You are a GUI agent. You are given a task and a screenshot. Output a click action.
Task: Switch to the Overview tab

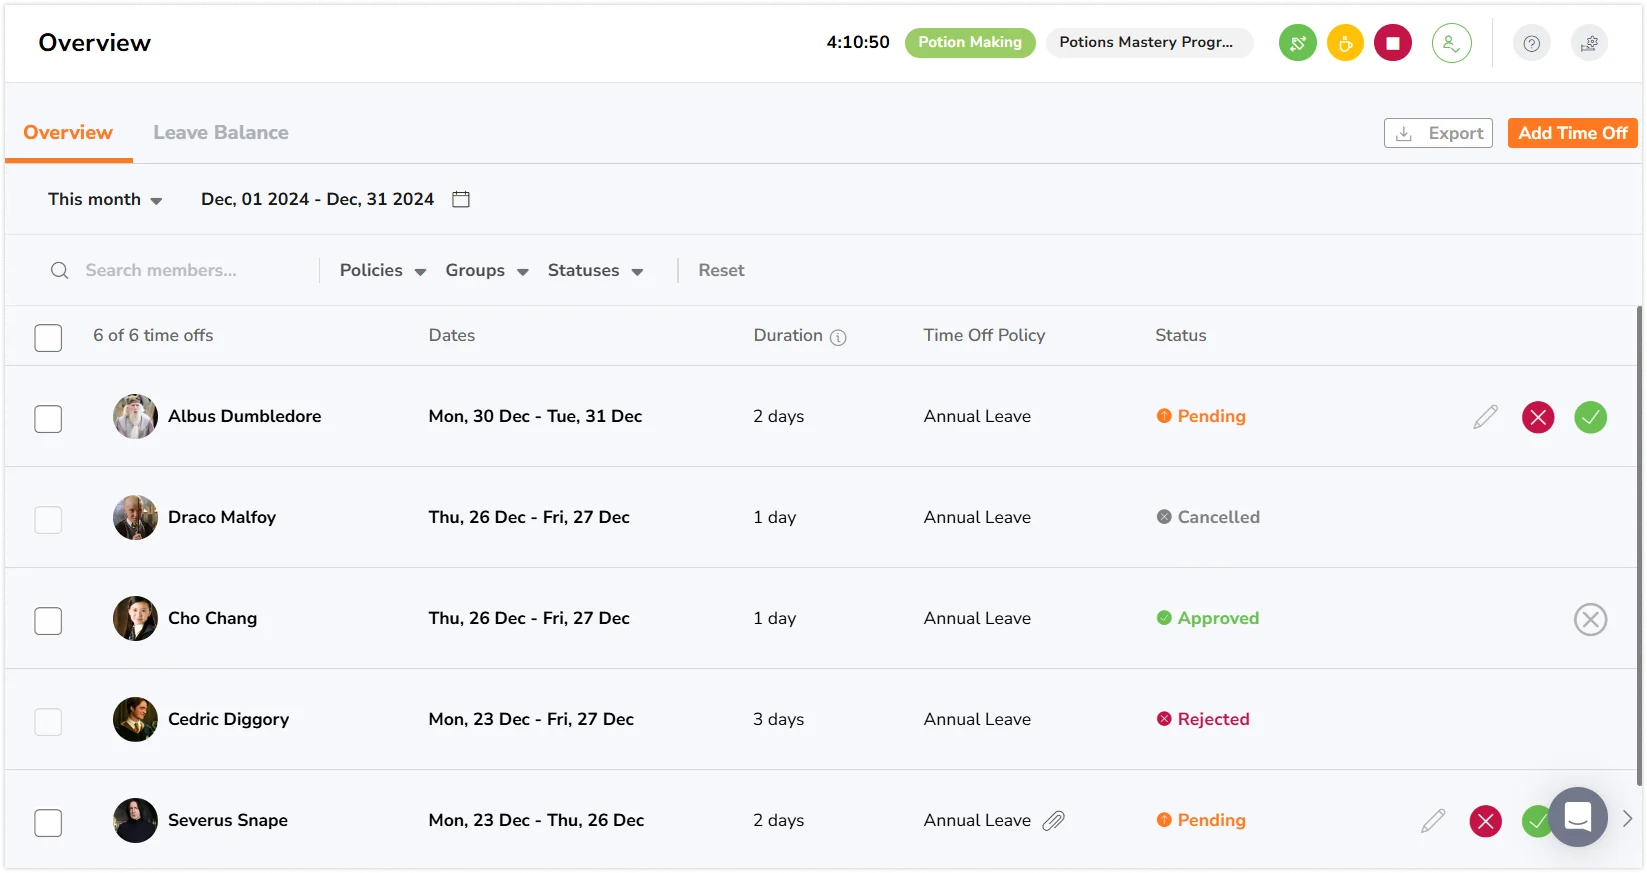(x=68, y=132)
